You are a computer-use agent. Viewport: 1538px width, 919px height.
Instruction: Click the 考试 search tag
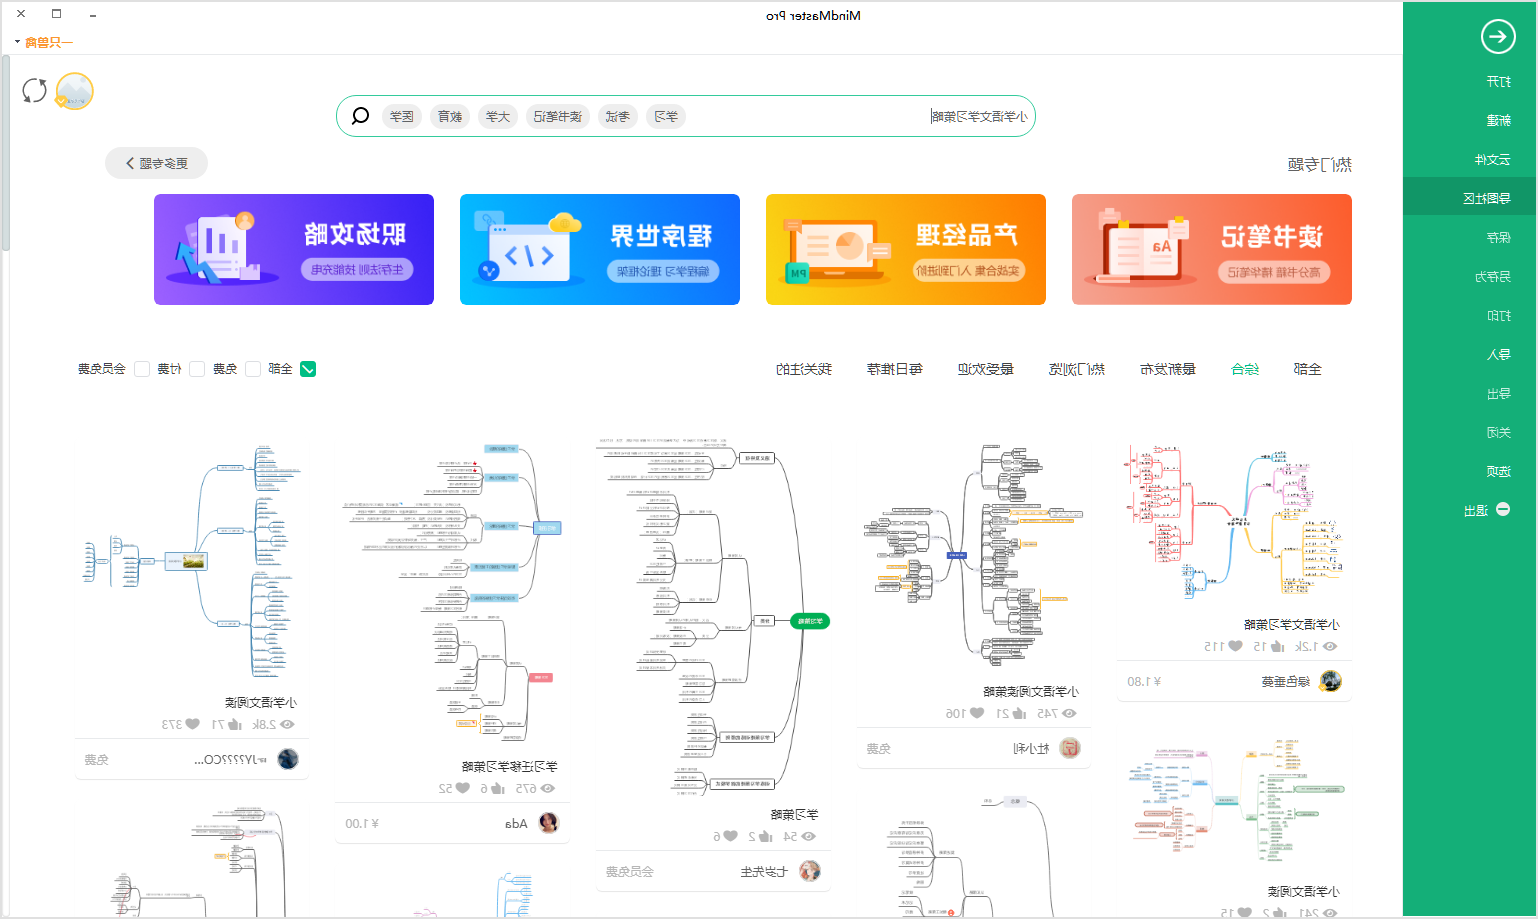pyautogui.click(x=618, y=117)
